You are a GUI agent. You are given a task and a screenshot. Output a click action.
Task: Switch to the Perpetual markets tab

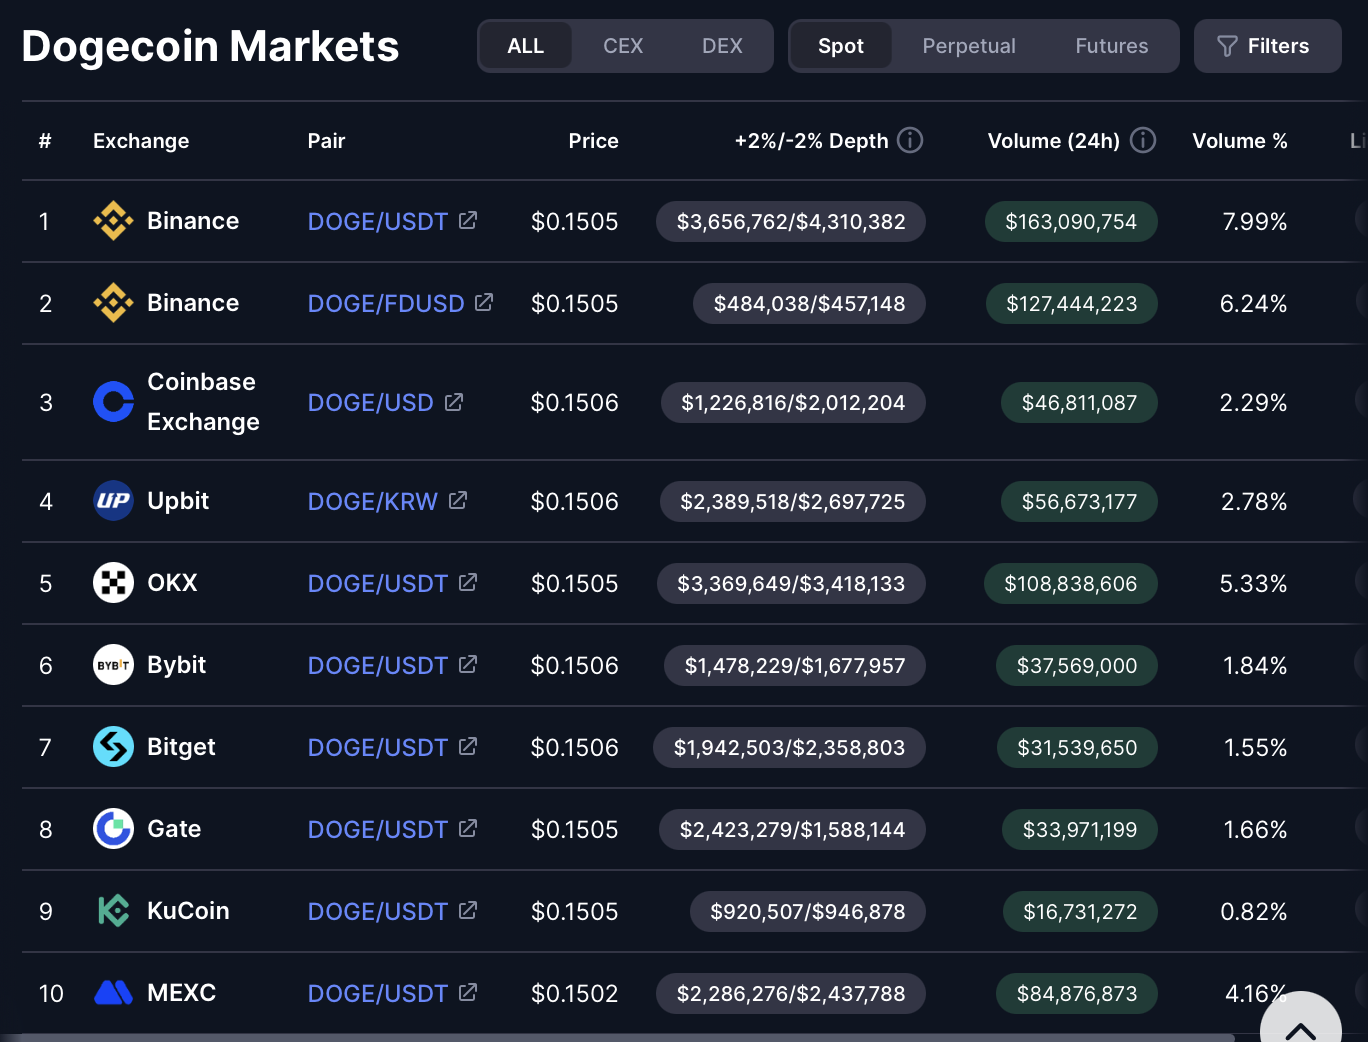coord(968,46)
